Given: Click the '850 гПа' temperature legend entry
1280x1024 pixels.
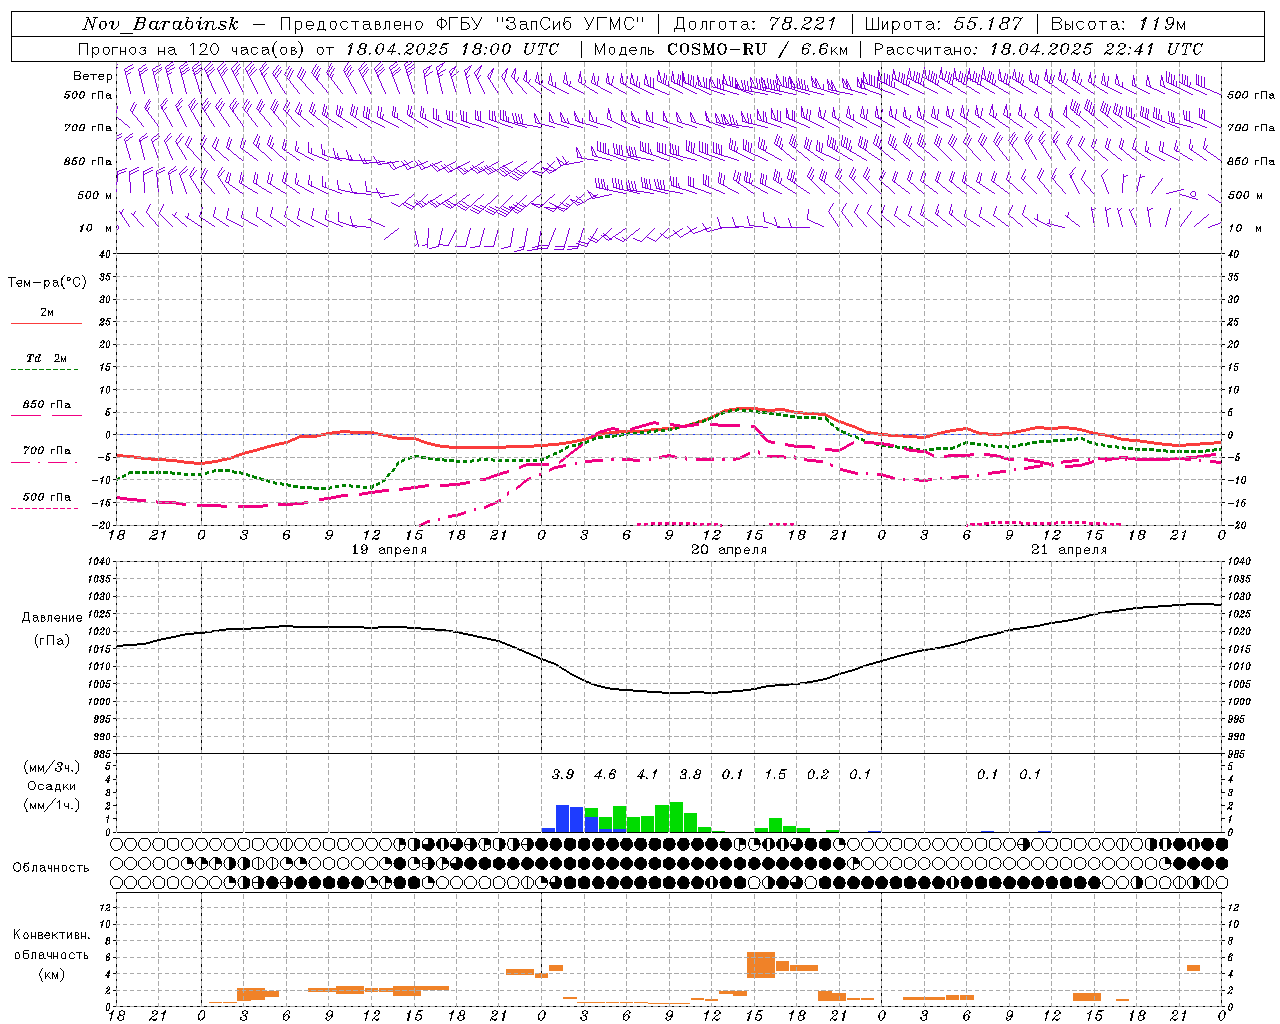Looking at the screenshot, I should tap(47, 405).
